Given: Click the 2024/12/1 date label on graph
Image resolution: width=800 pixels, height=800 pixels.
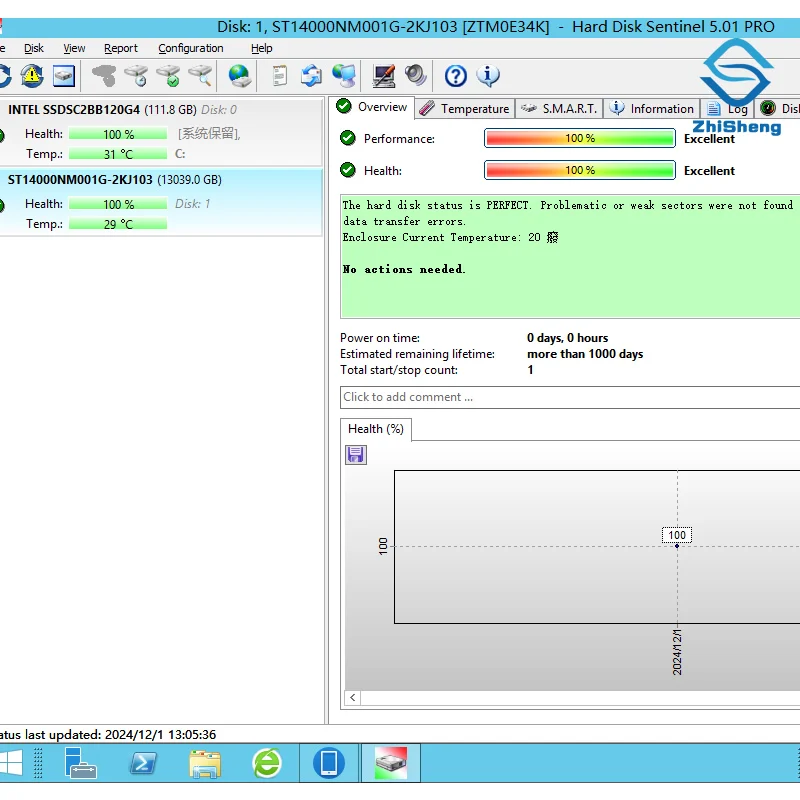Looking at the screenshot, I should (677, 653).
